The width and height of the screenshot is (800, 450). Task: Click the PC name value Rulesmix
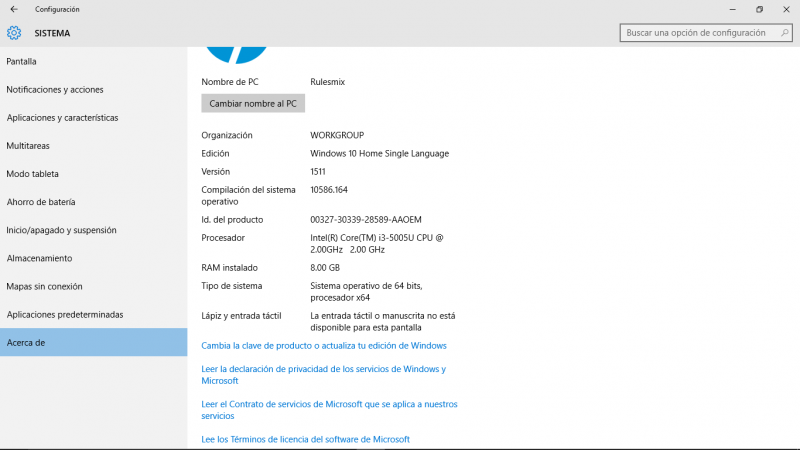(328, 82)
